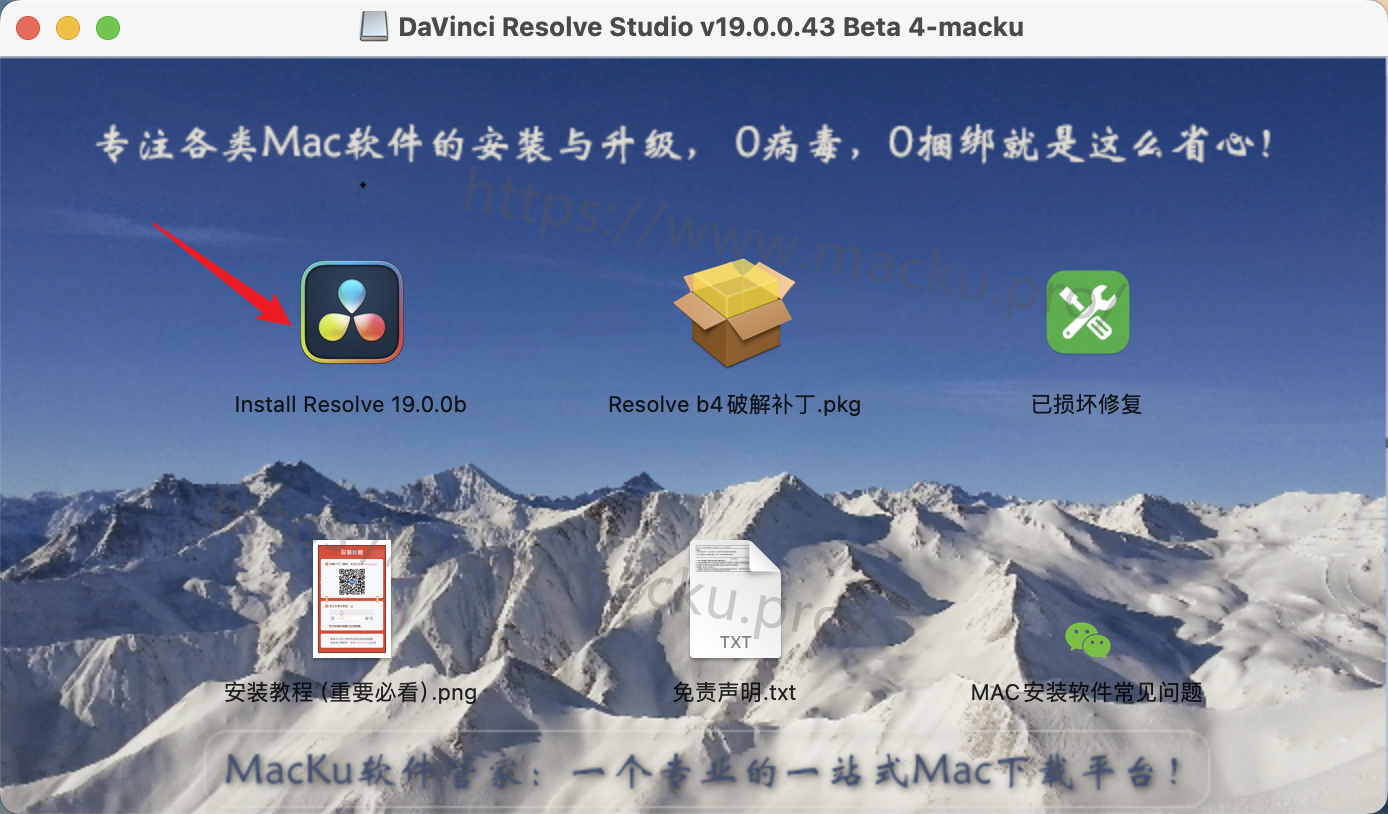The height and width of the screenshot is (814, 1388).
Task: Select the installation tutorial PNG thumbnail
Action: pyautogui.click(x=351, y=598)
